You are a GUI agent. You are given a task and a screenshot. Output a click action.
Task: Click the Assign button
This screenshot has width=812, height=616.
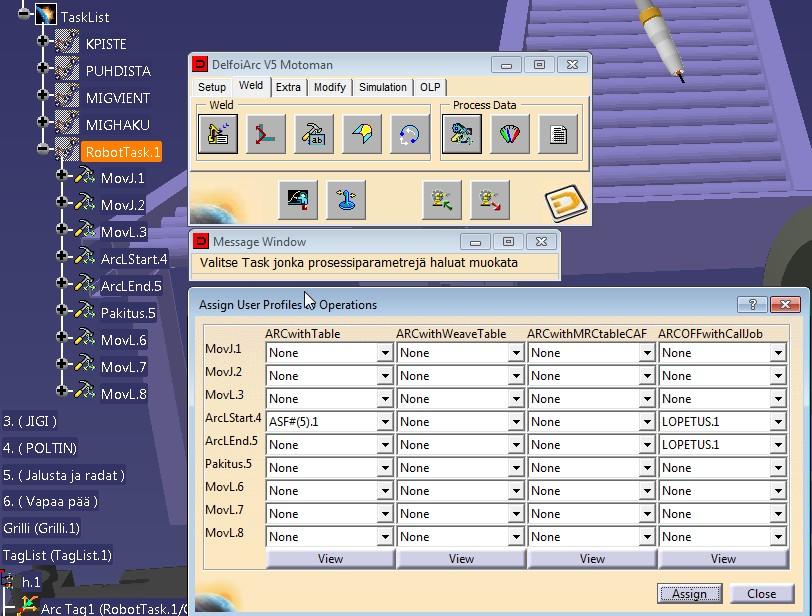689,594
